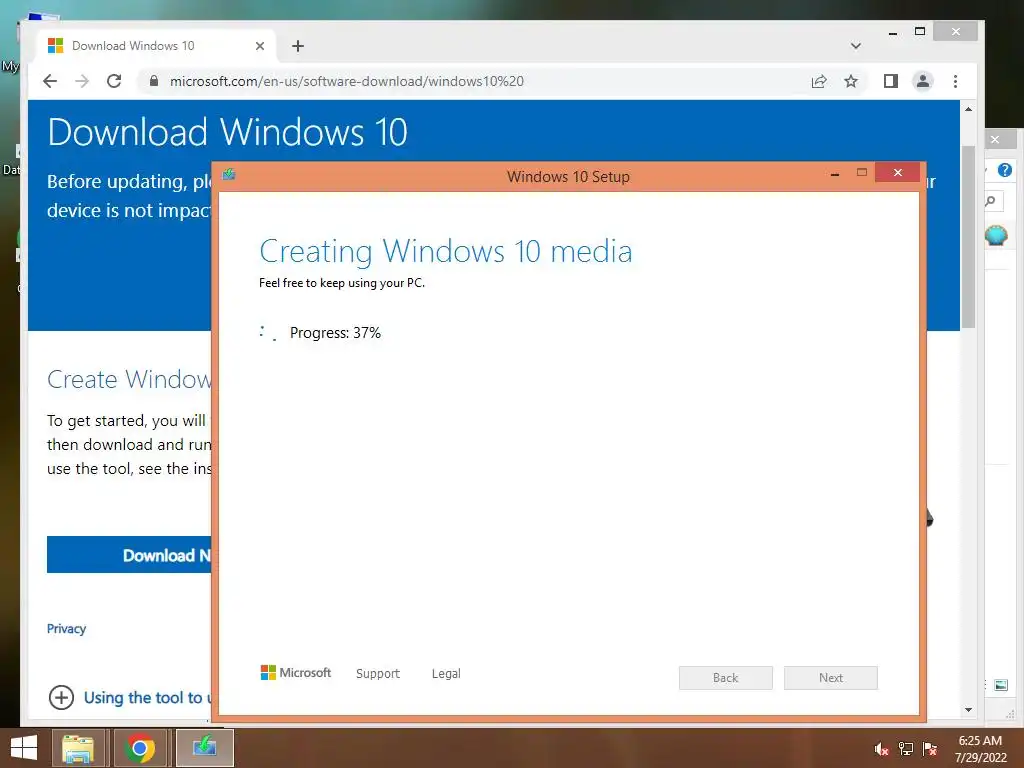Open Chrome side panel icon
The image size is (1024, 768).
point(891,81)
